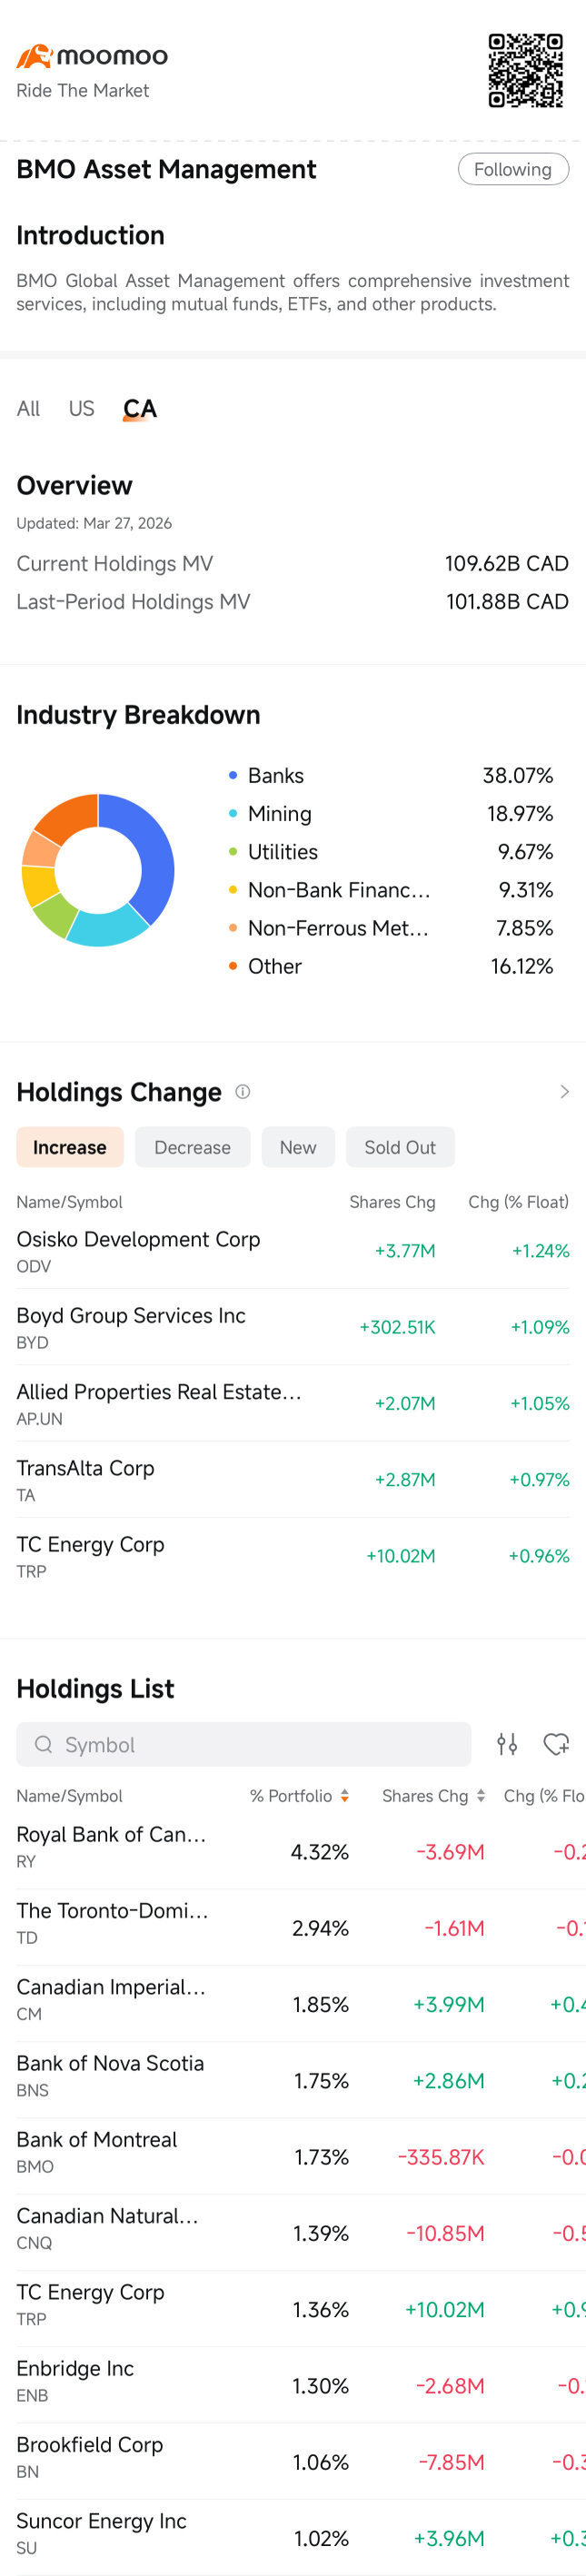586x2576 pixels.
Task: Select the Increase filter chip
Action: 70,1147
